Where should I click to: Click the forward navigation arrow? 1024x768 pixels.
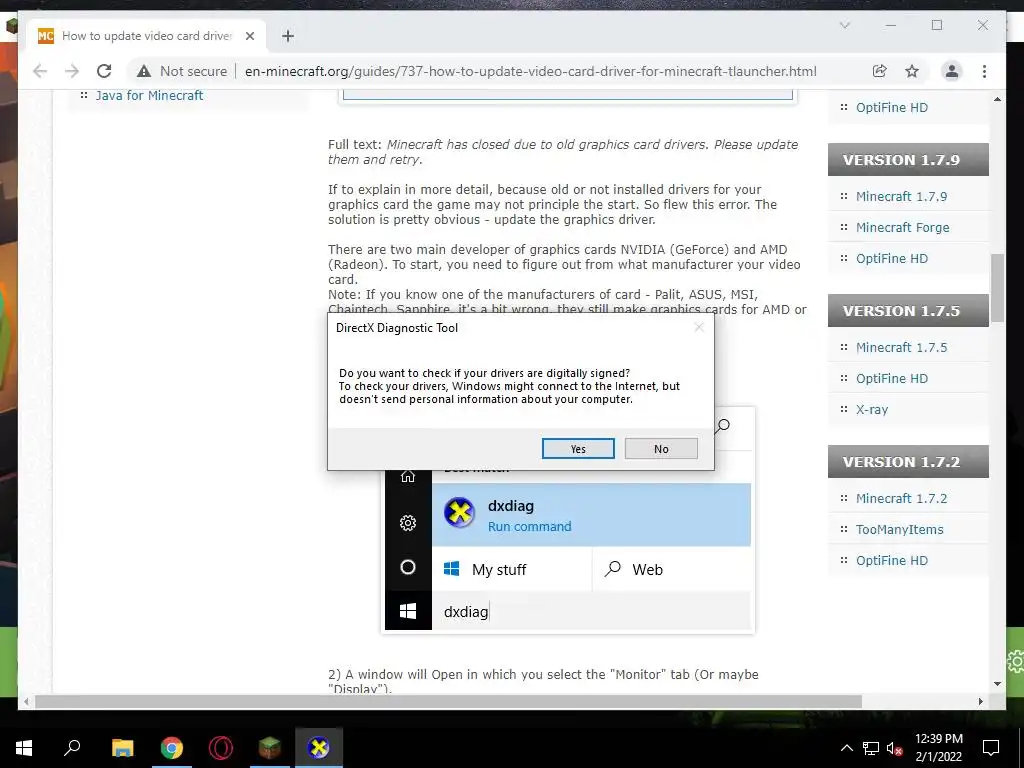(x=72, y=71)
